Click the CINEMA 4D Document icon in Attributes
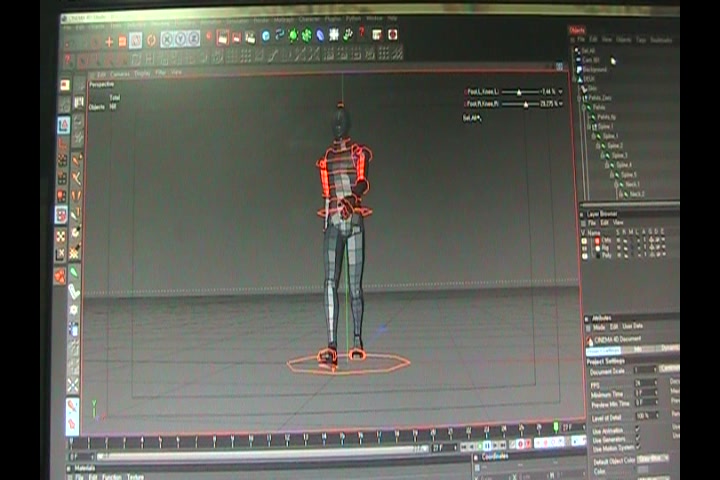Screen dimensions: 720x480 (590, 340)
